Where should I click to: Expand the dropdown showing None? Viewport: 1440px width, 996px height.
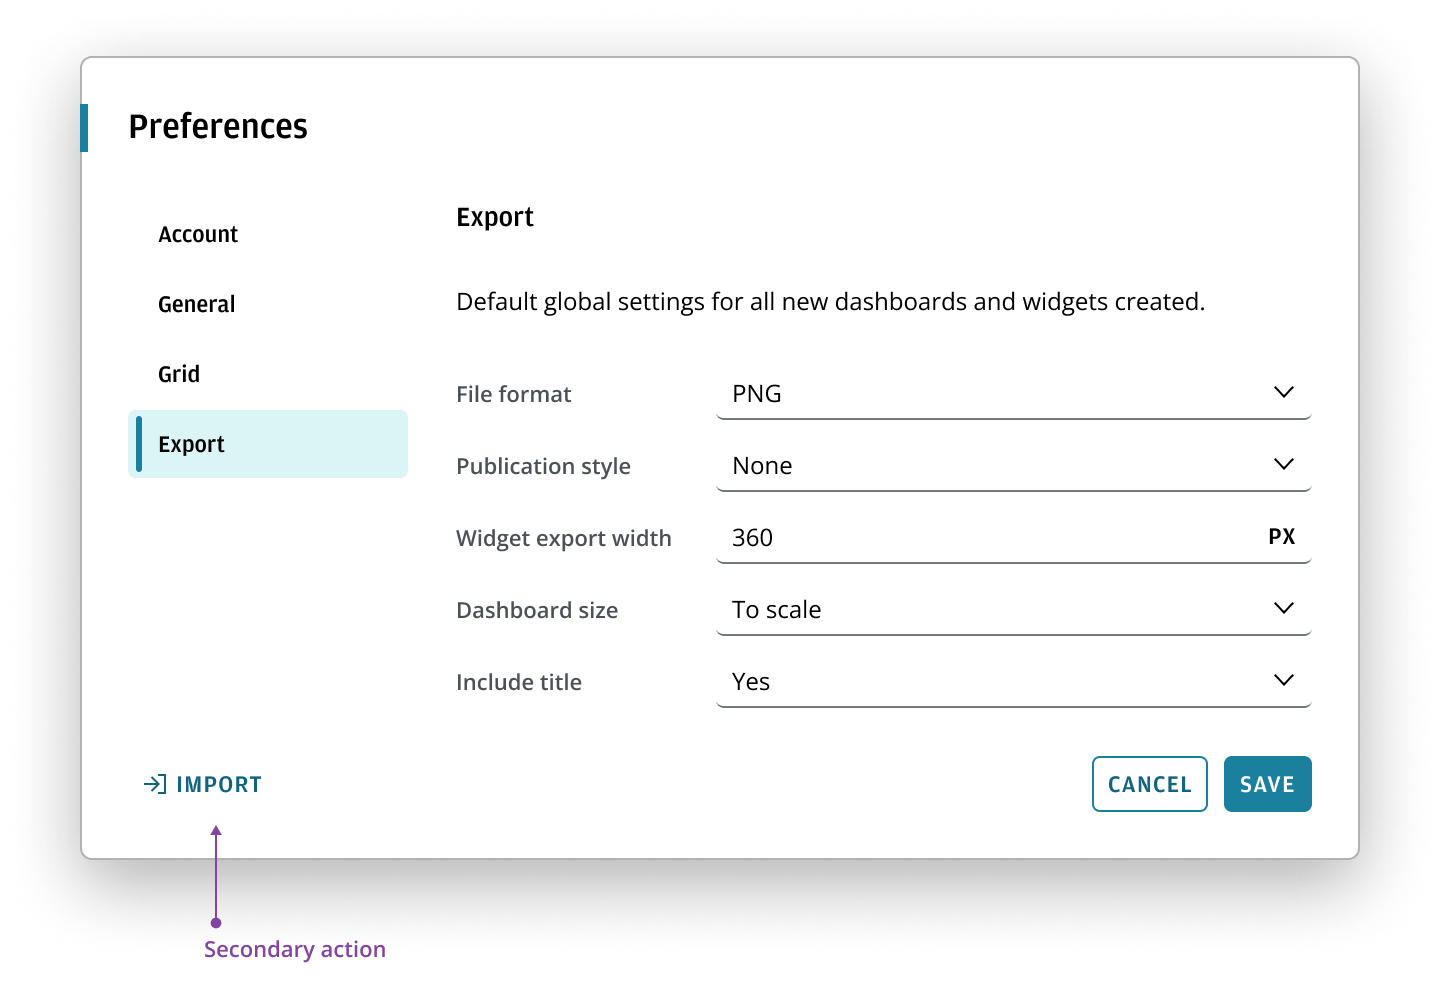[1000, 466]
